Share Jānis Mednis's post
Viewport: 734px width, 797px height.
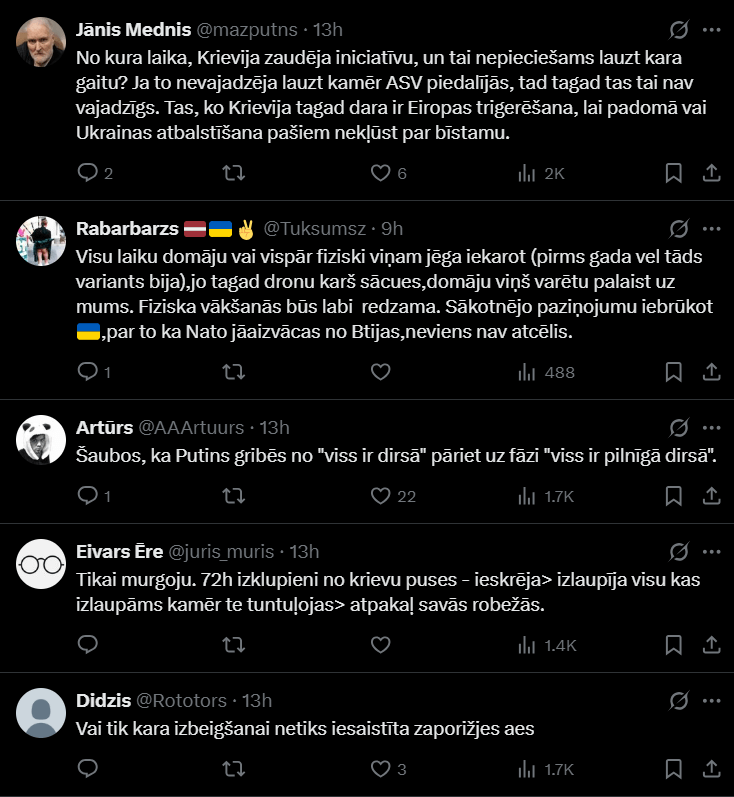[x=712, y=173]
